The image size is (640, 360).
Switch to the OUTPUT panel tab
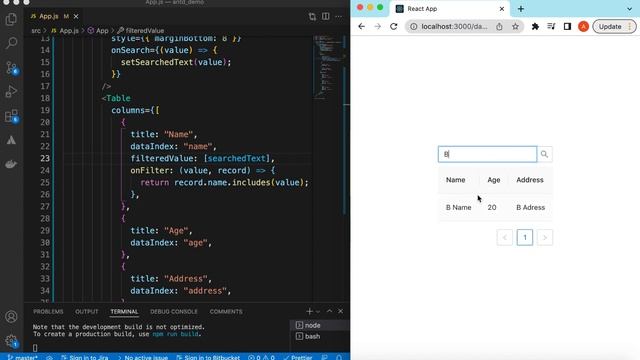pos(87,311)
